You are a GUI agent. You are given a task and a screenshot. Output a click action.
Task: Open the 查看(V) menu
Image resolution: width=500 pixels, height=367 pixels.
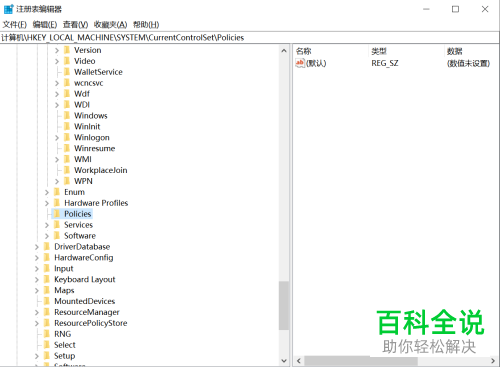75,25
